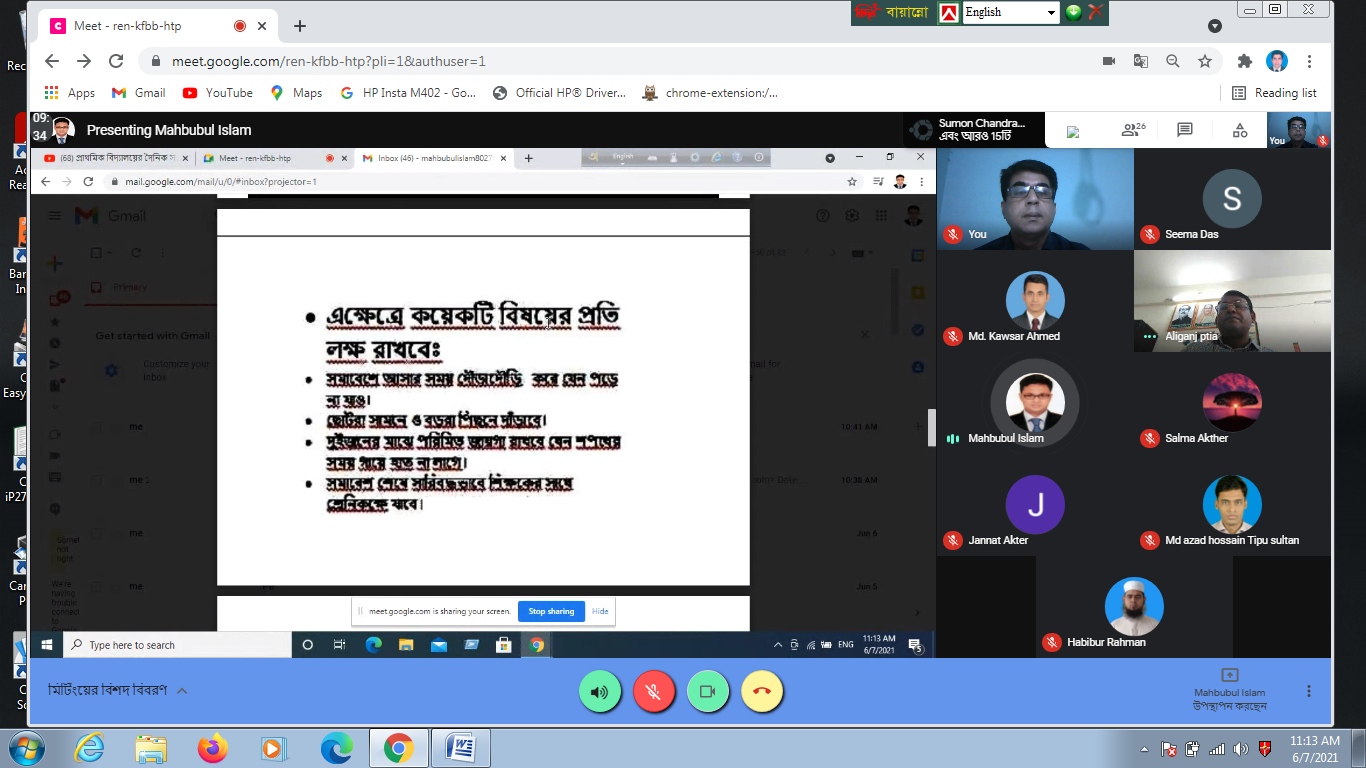
Task: Toggle the camera button in Meet controls
Action: (x=708, y=691)
